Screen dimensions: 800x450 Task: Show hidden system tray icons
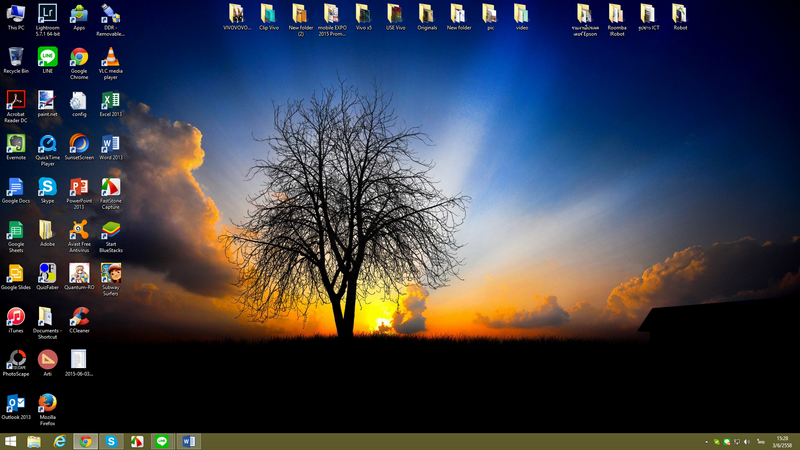[707, 442]
